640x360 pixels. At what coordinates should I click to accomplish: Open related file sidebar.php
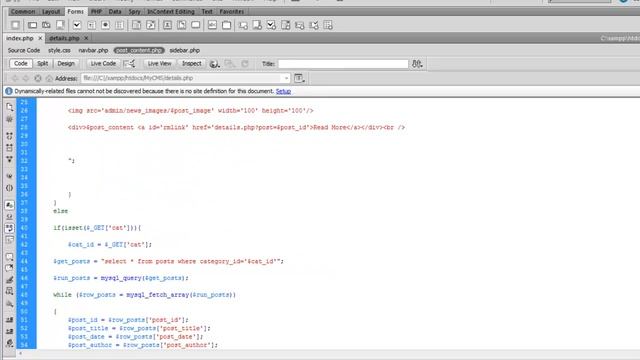(184, 50)
